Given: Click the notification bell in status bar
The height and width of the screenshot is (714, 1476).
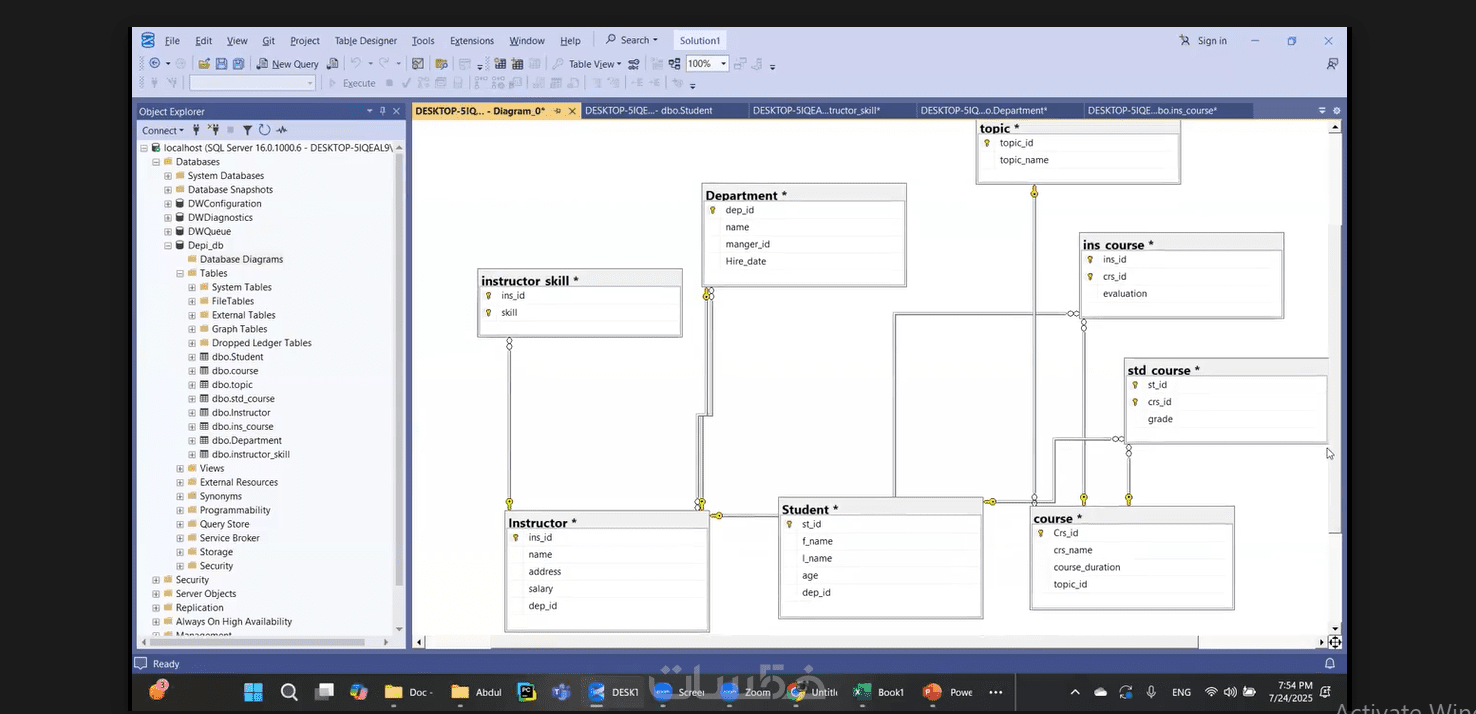Looking at the screenshot, I should pos(1330,663).
